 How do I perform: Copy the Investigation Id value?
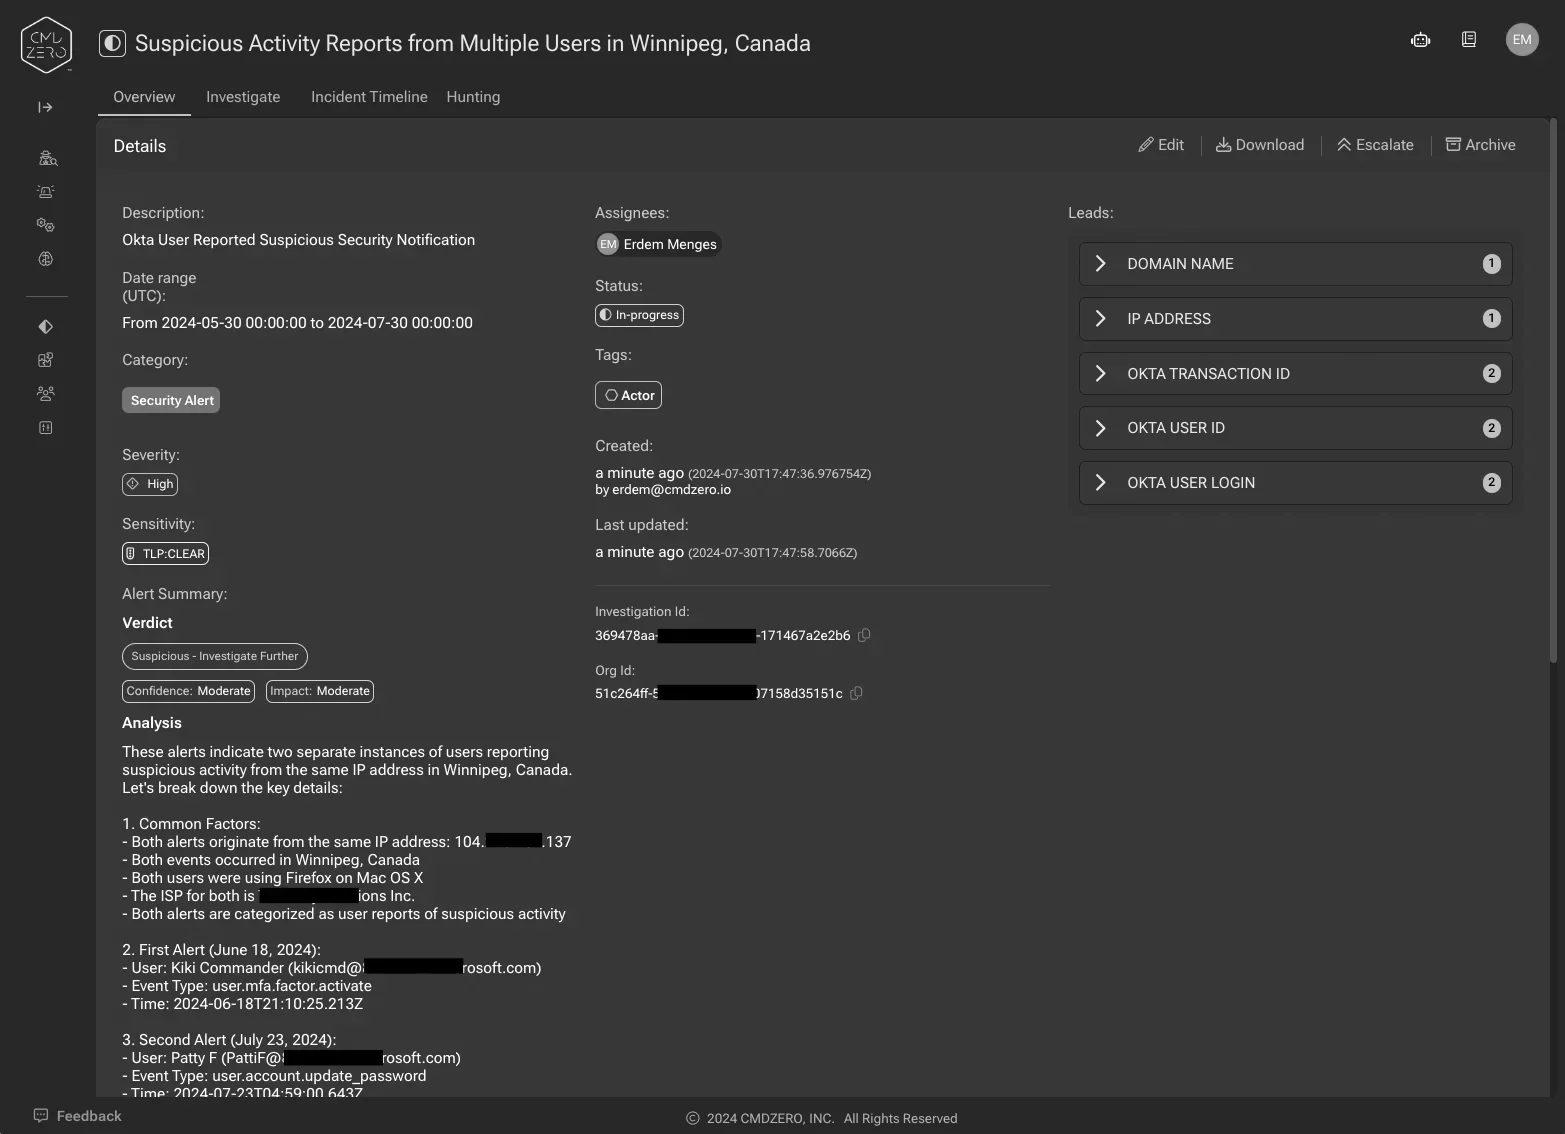(x=865, y=635)
